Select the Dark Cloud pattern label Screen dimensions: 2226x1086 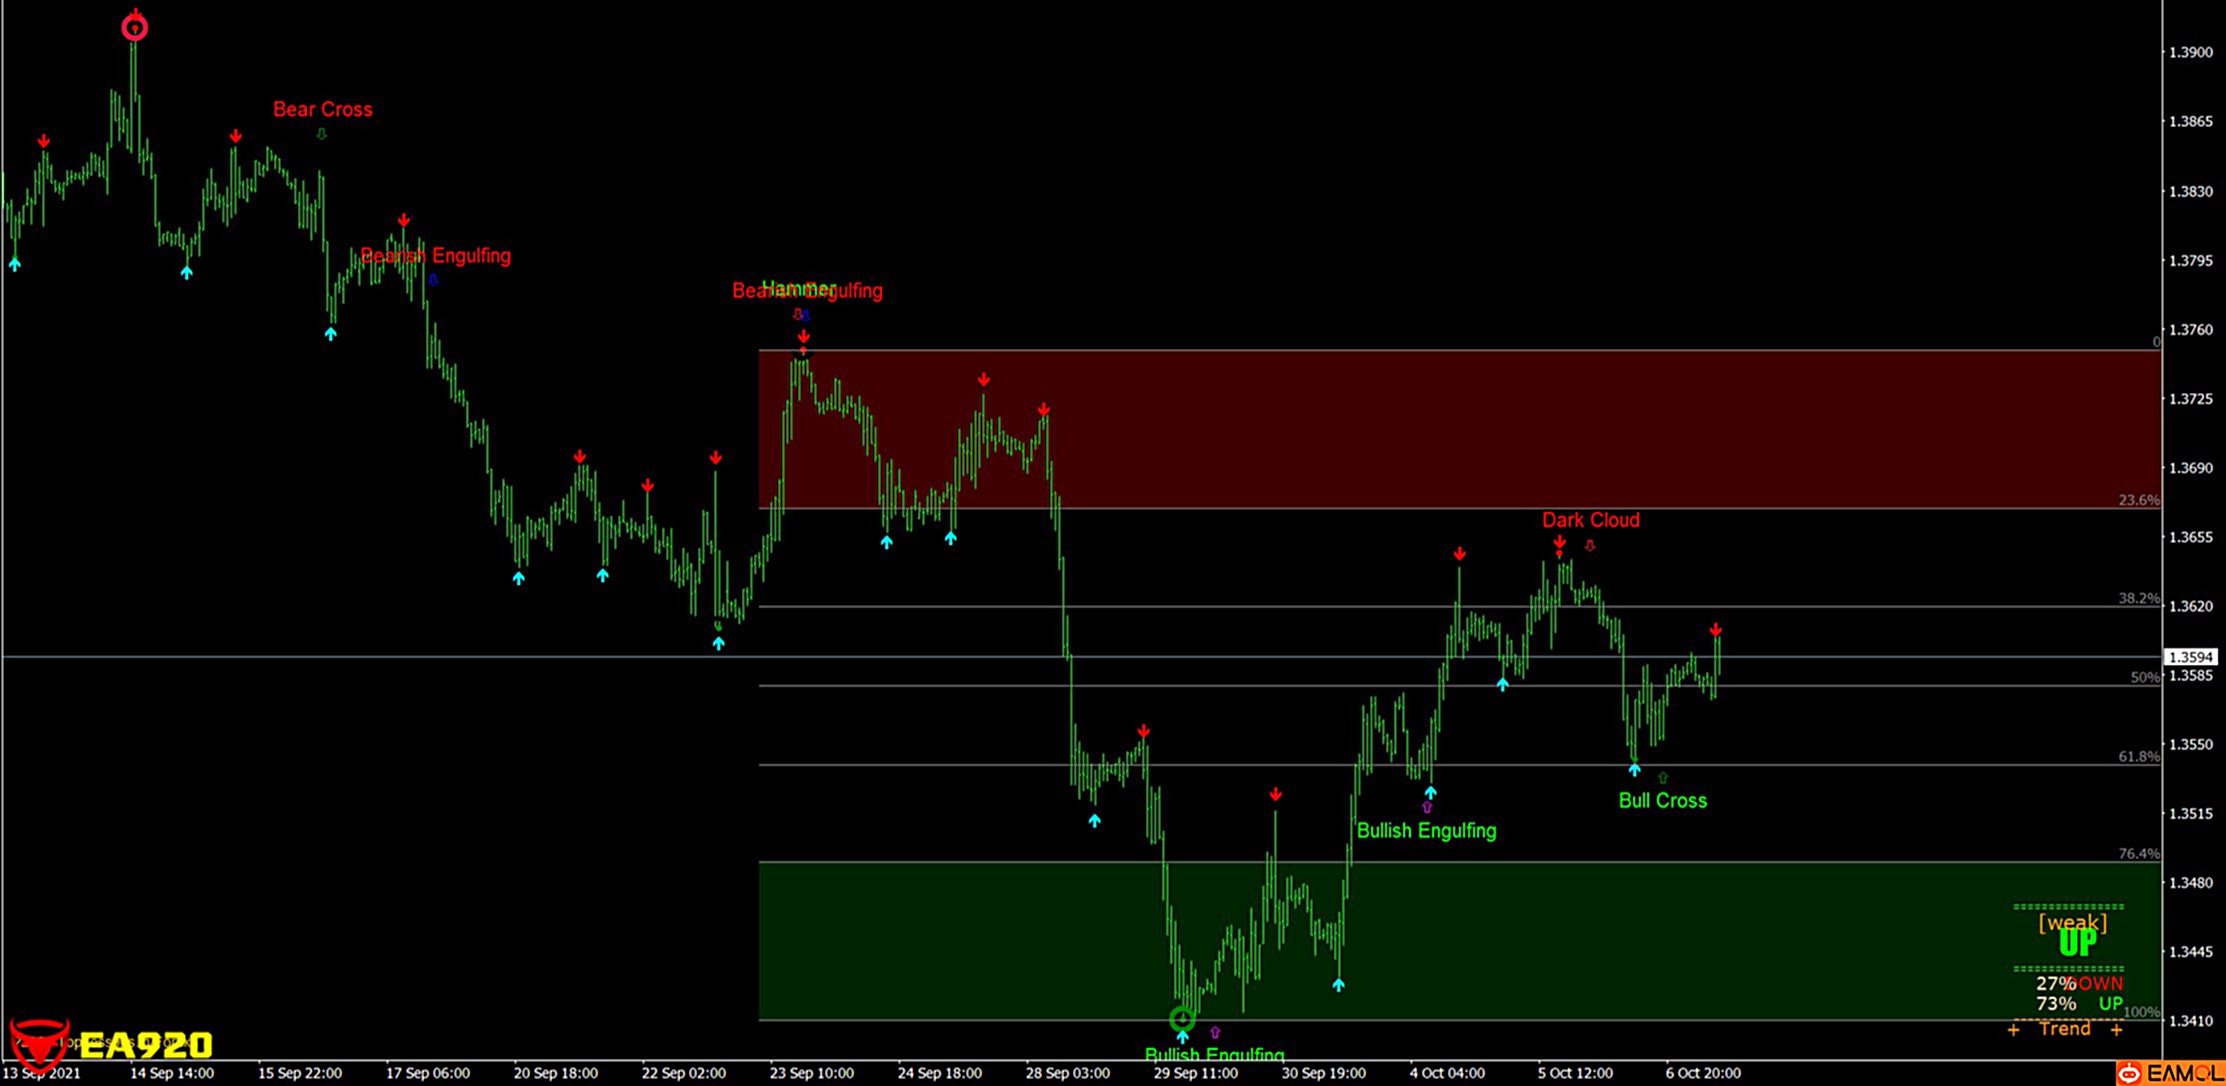pyautogui.click(x=1590, y=520)
